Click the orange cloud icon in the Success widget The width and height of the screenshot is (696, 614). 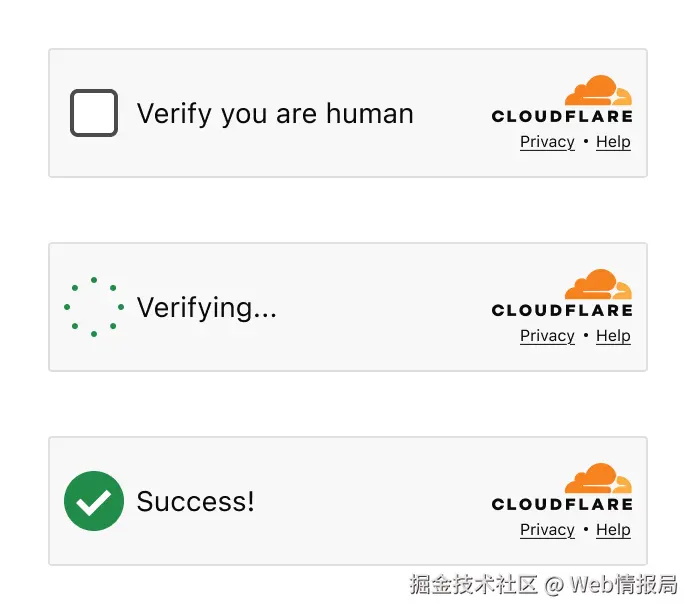598,479
